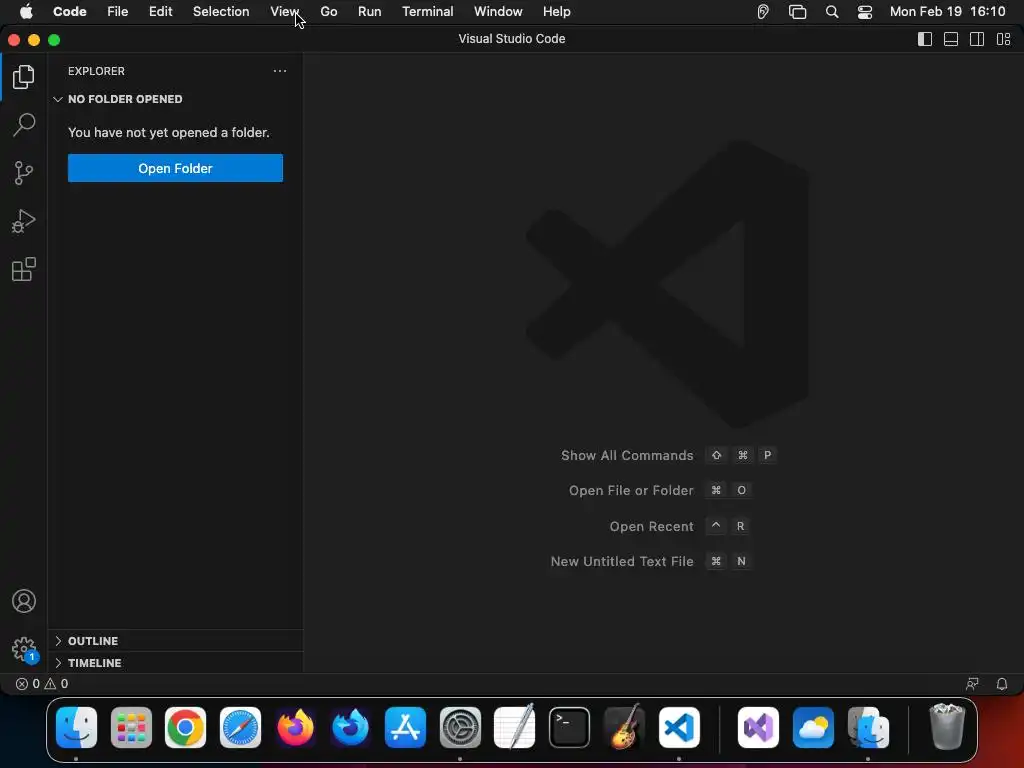
Task: Open the Go menu
Action: [328, 12]
